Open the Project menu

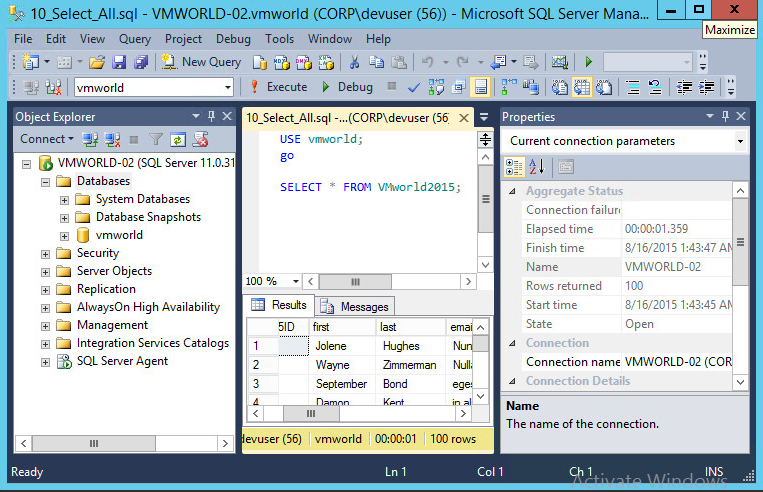[x=183, y=39]
